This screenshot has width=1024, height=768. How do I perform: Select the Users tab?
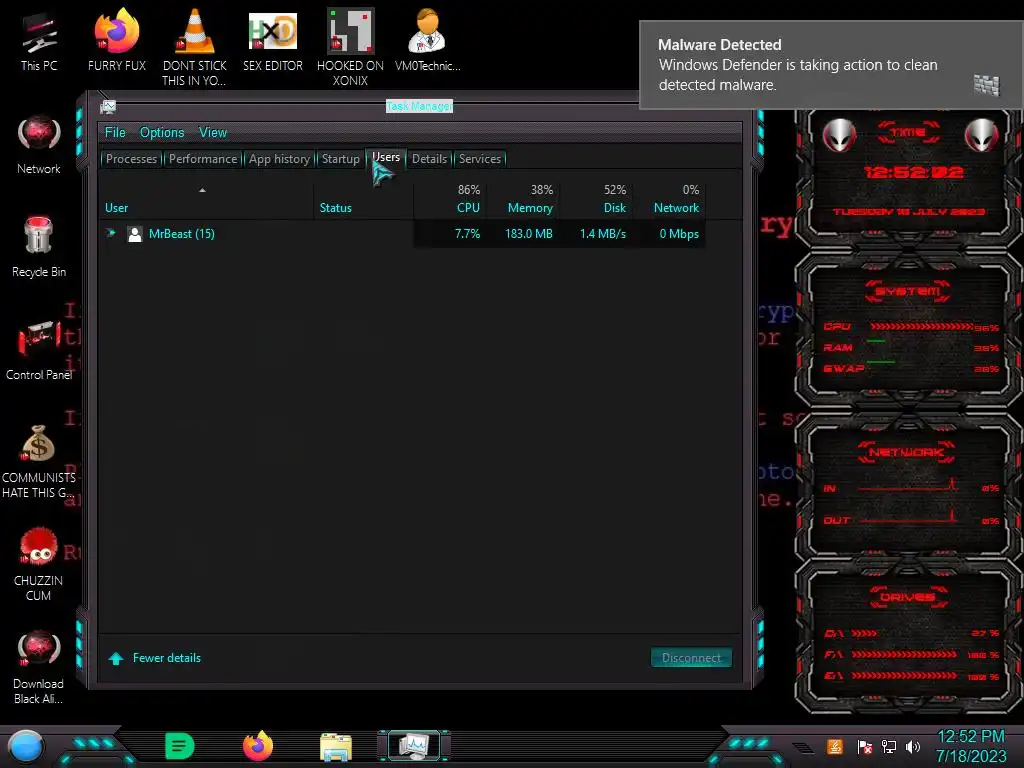[x=386, y=157]
